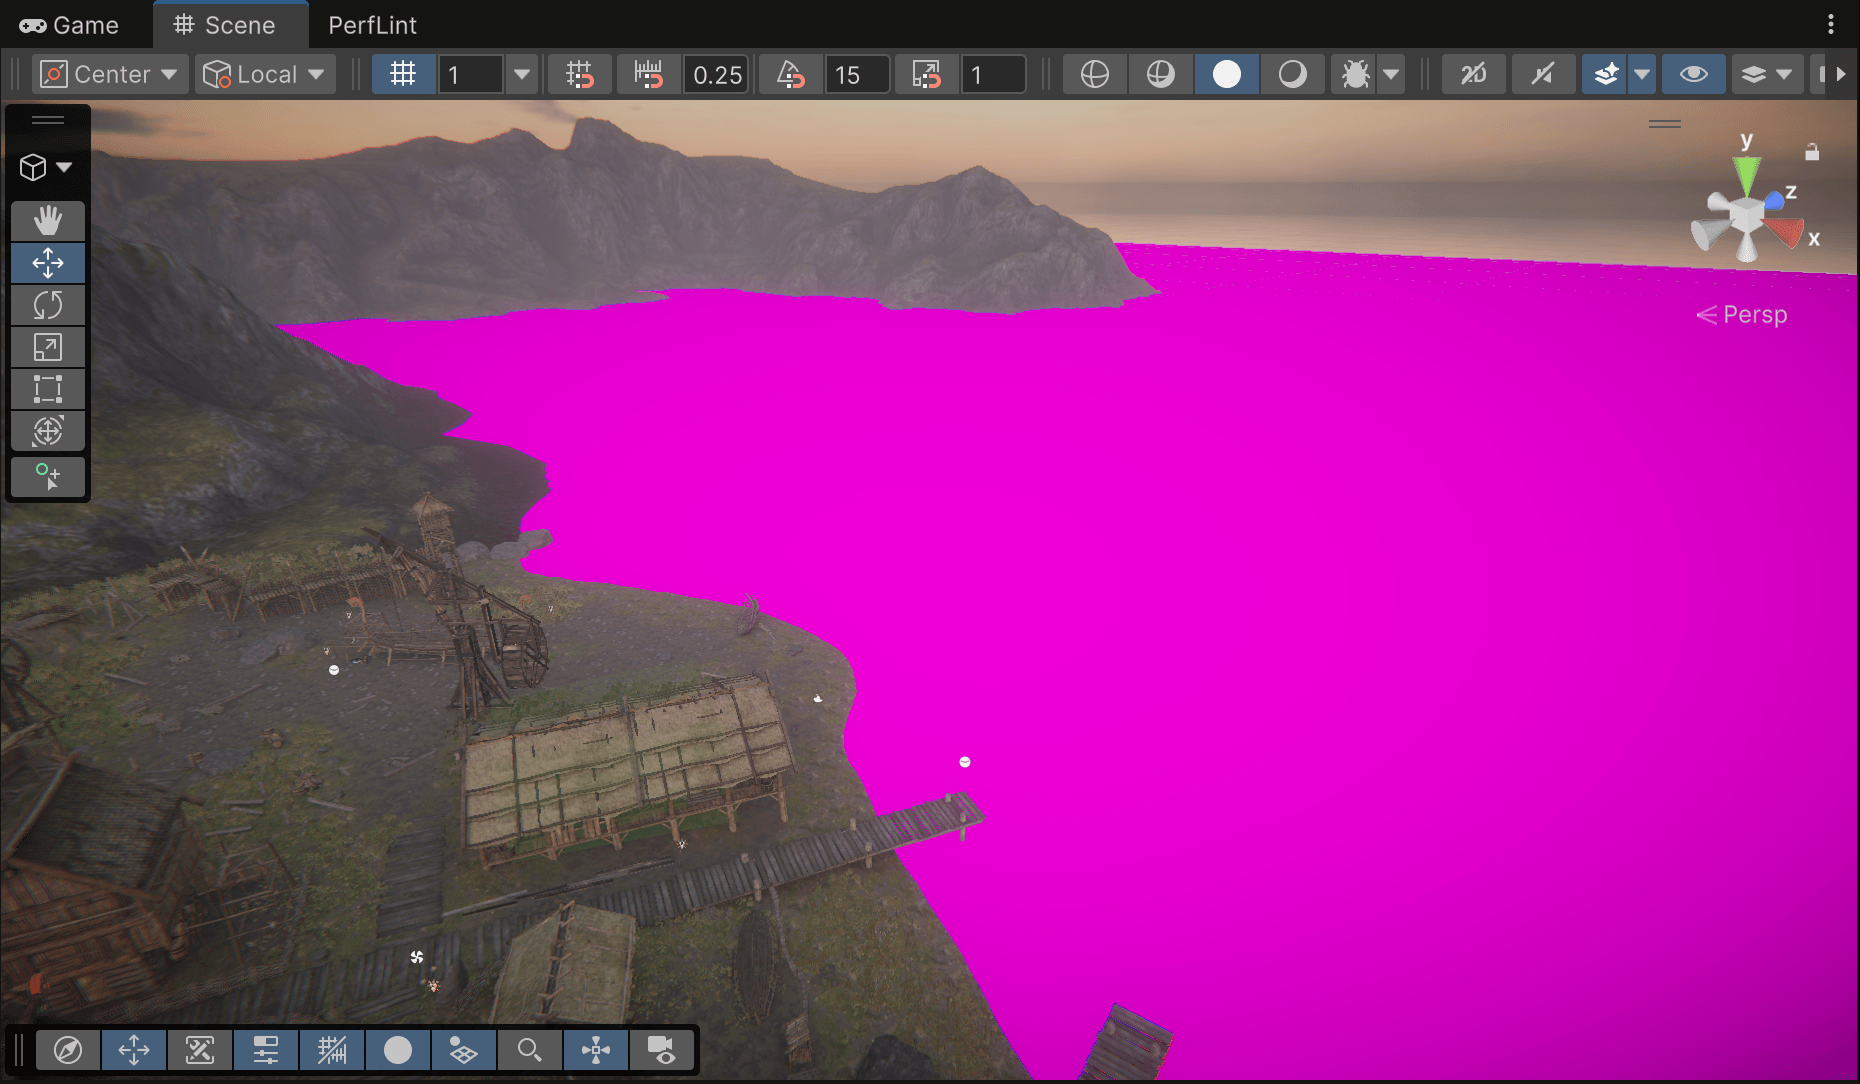Screen dimensions: 1860x1084
Task: Click the increment snap move icon beside 0.25
Action: coord(649,74)
